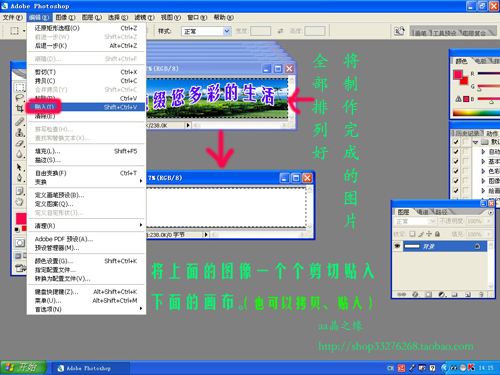Pick the Clone Stamp tool
Viewport: 500px width, 375px height.
click(x=20, y=132)
